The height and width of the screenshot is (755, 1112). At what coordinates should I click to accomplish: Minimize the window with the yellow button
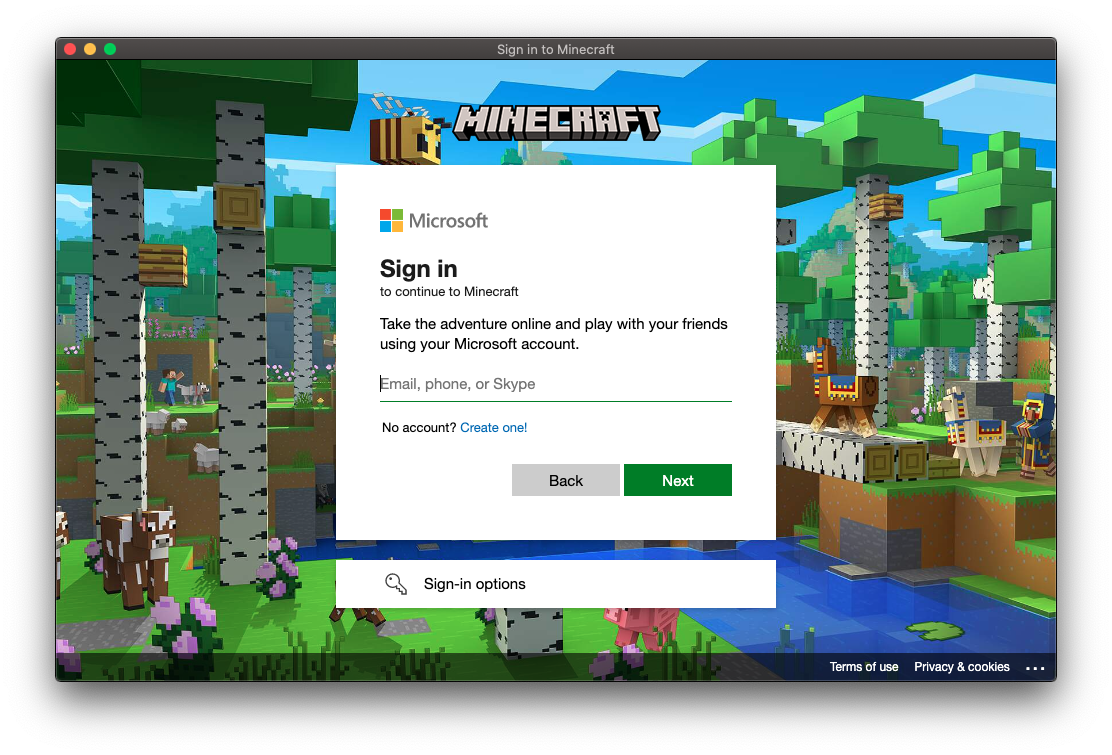point(90,49)
